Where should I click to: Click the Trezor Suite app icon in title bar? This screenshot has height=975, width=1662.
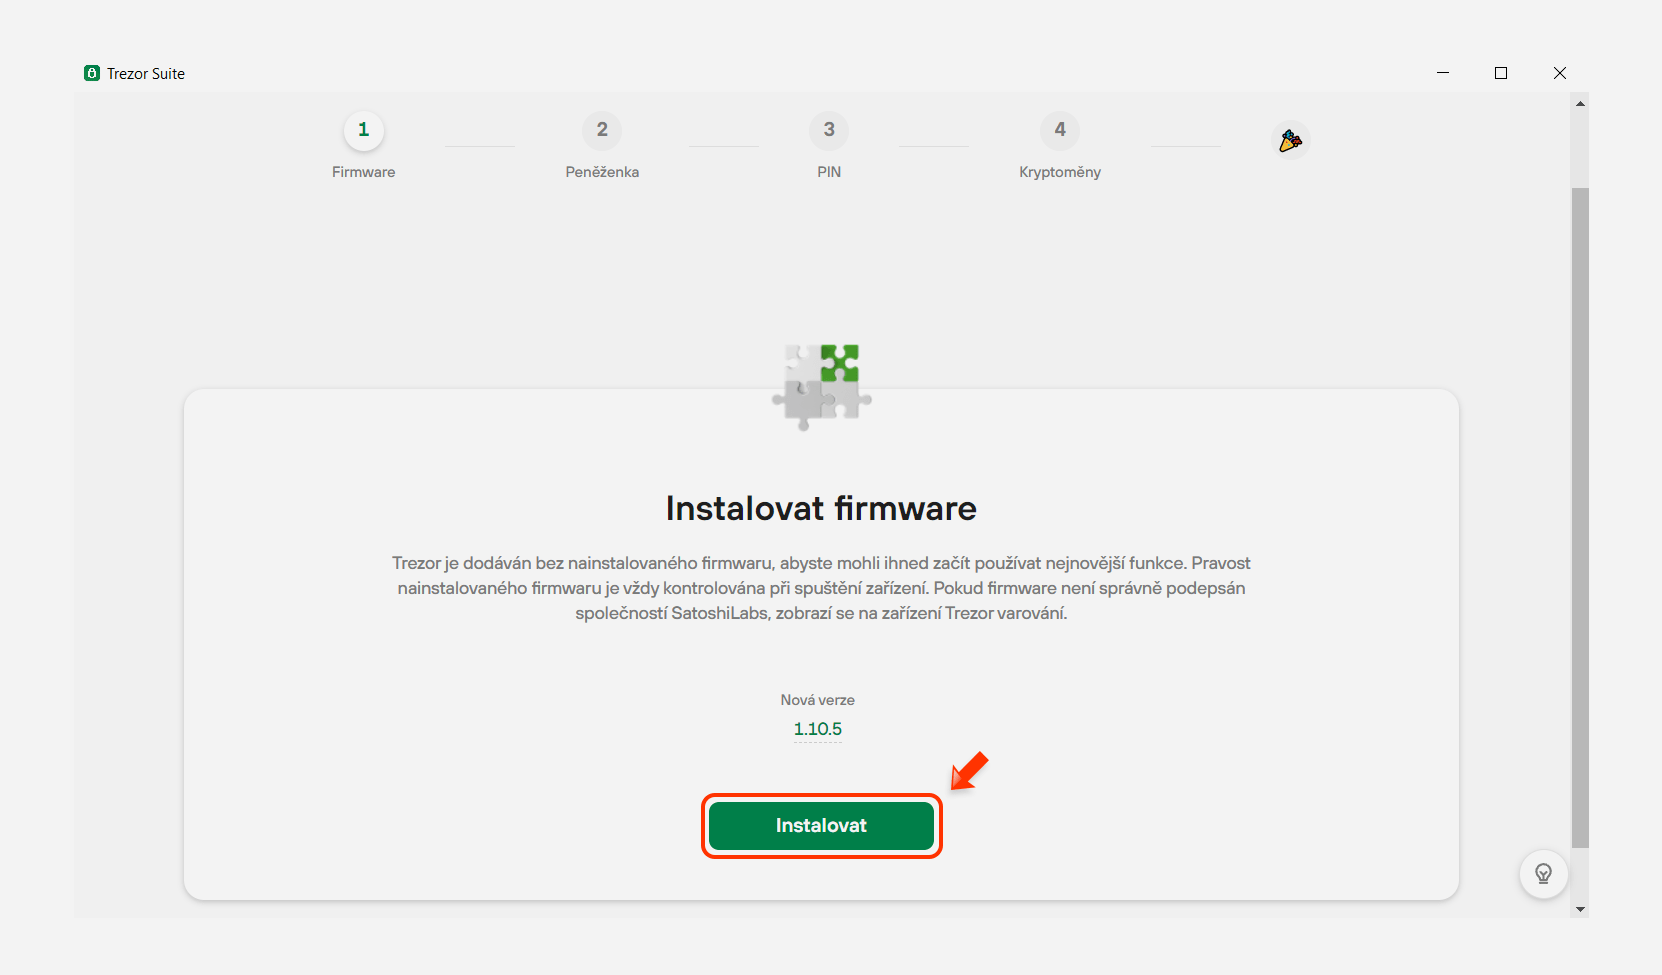click(92, 73)
